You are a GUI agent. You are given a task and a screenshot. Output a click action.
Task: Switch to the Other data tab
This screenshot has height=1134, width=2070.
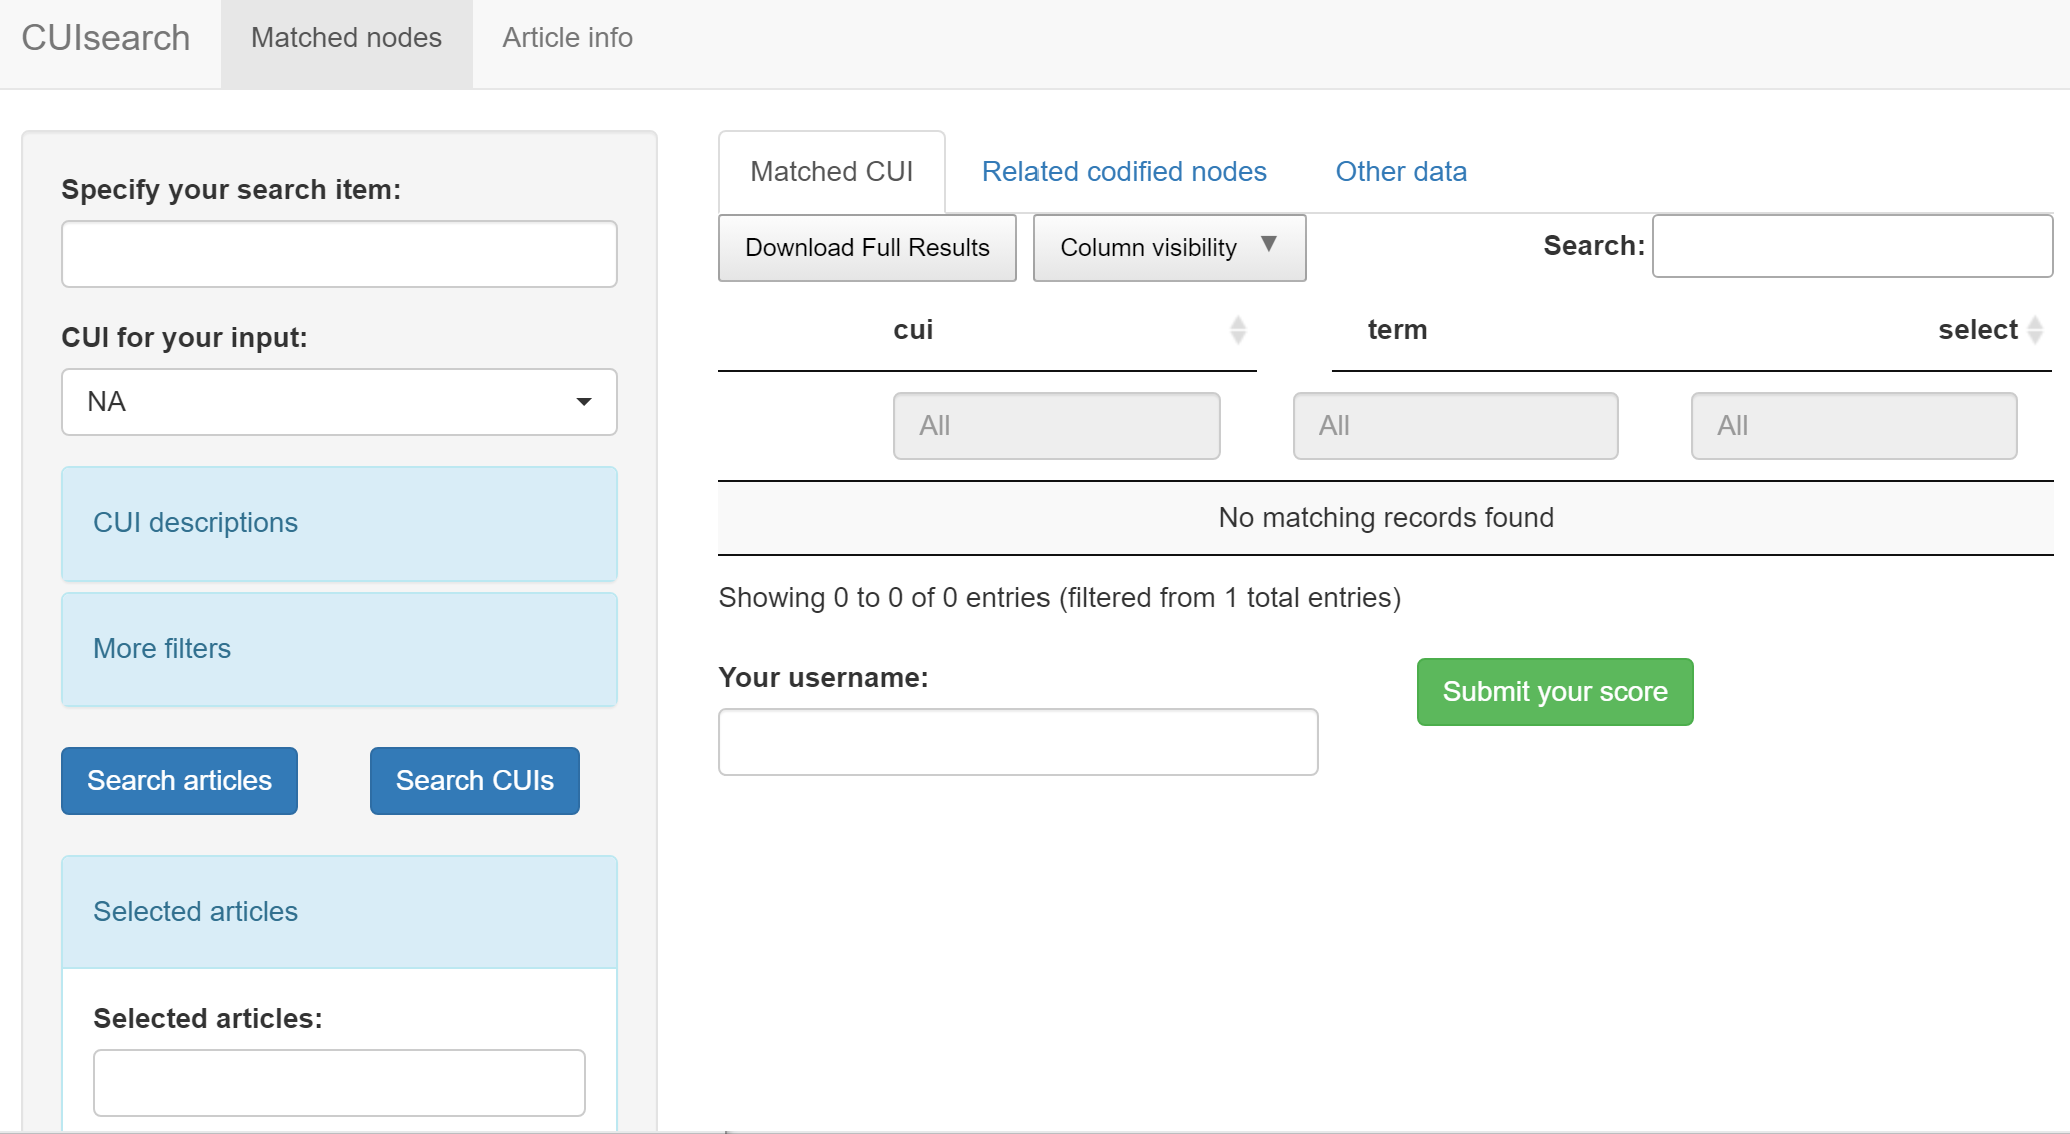[x=1400, y=172]
